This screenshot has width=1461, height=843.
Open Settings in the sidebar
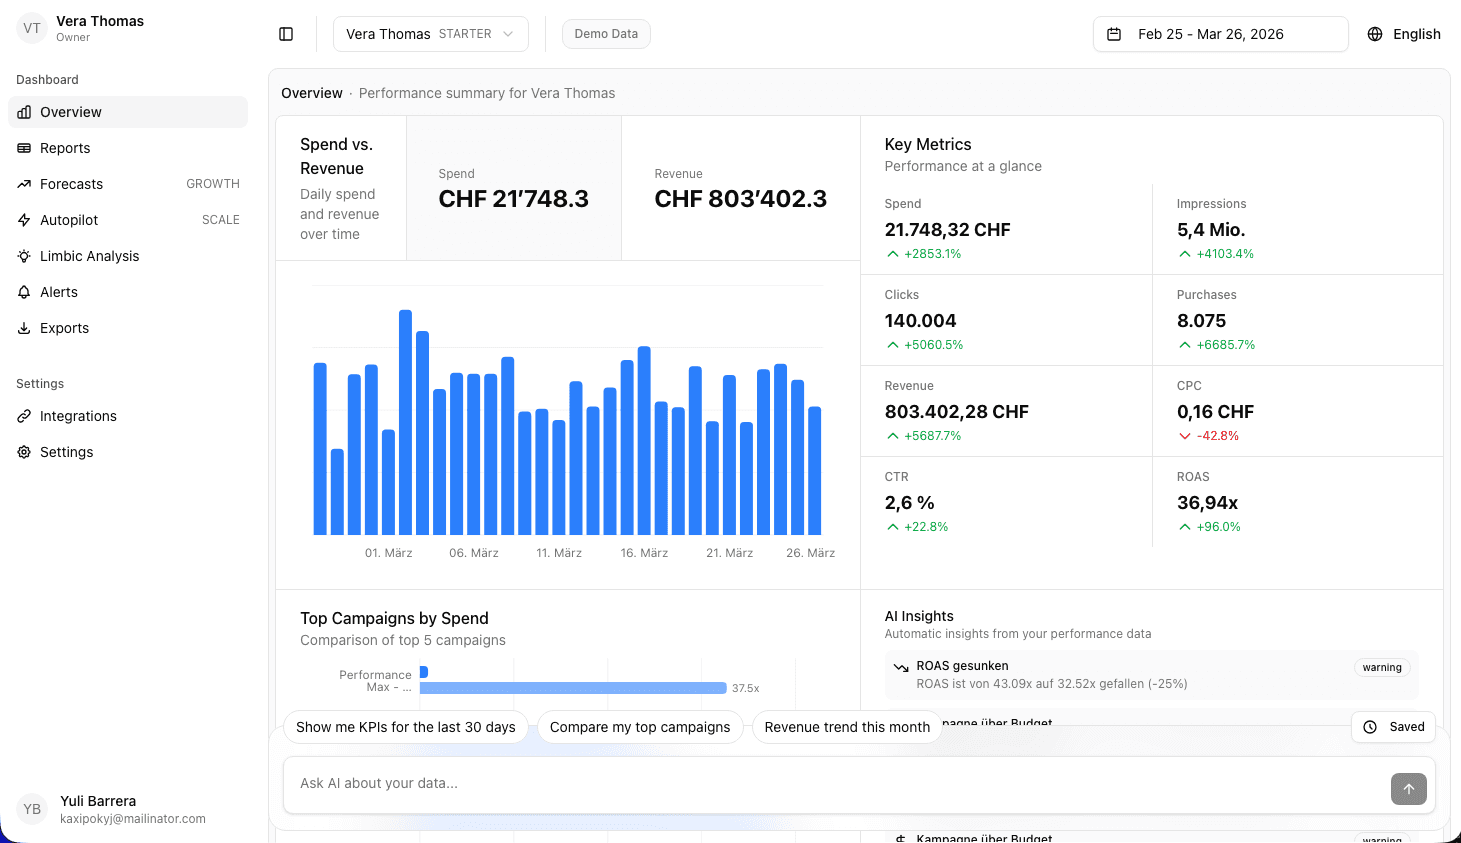[66, 452]
